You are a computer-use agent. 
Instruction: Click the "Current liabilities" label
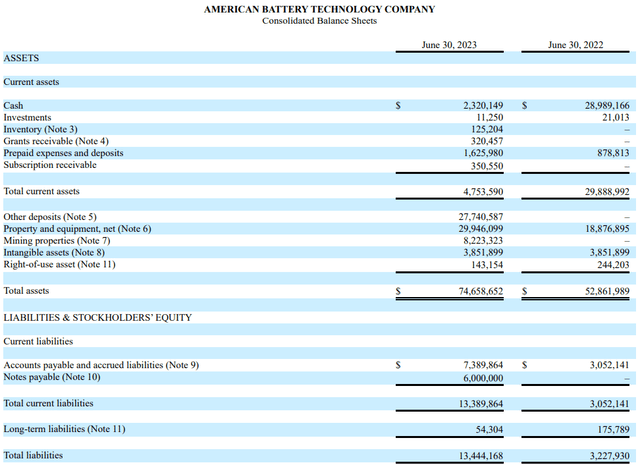point(38,341)
